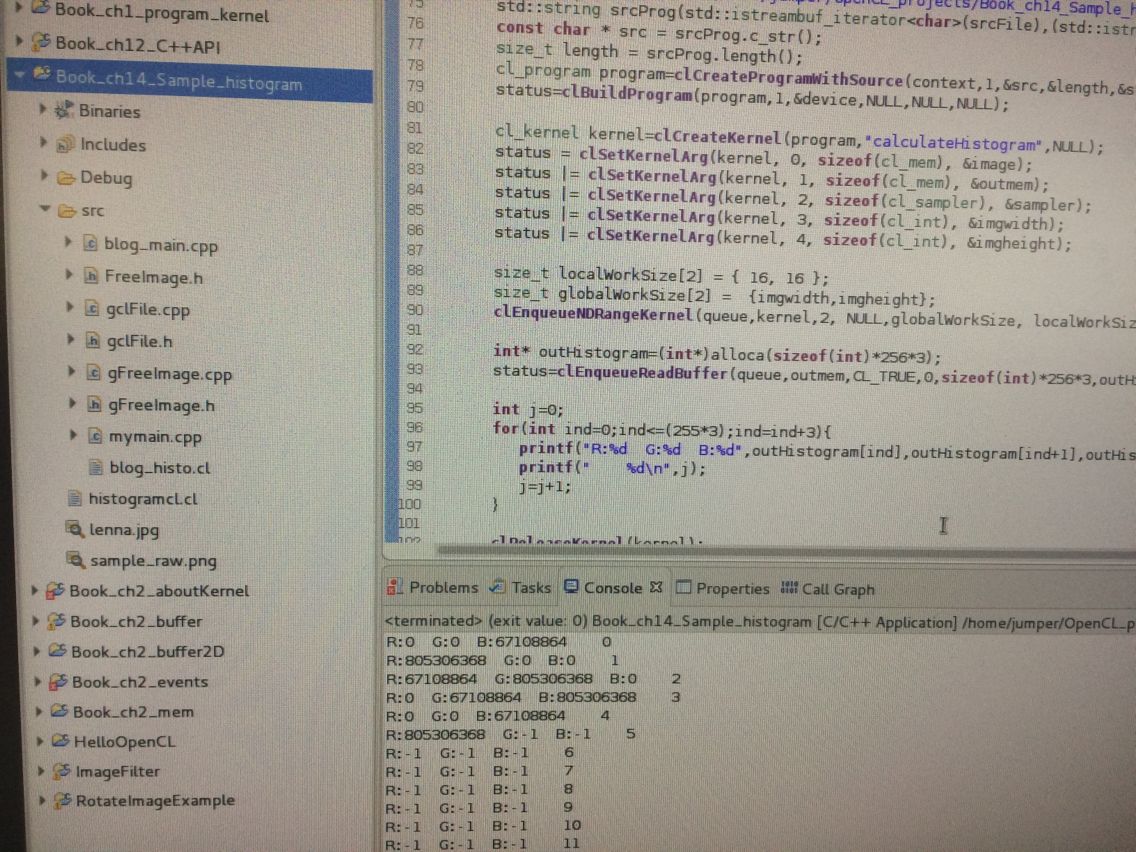Screen dimensions: 1136x852
Task: Click the lenna.jpg image icon
Action: pos(75,529)
